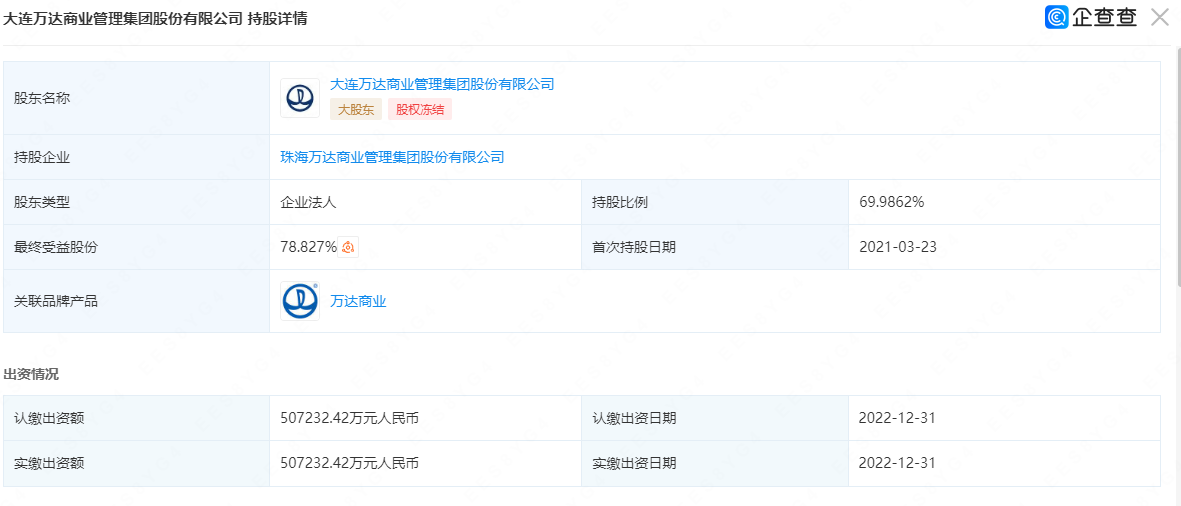Screen dimensions: 1181x506
Task: Open the 珠海万达商业管理集团股份有限公司 company link
Action: coord(392,157)
